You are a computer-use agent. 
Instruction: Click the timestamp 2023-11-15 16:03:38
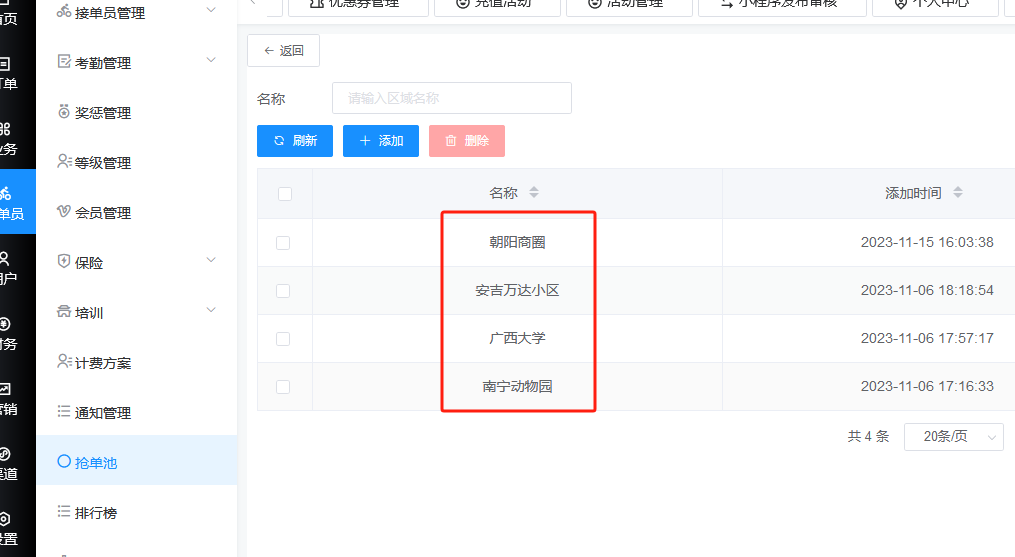[x=927, y=242]
